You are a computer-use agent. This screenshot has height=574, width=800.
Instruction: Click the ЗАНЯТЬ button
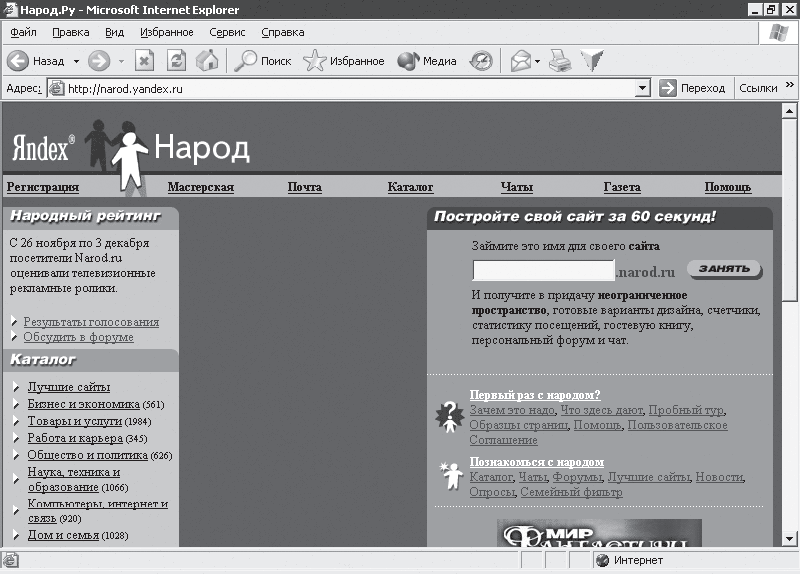pos(723,269)
